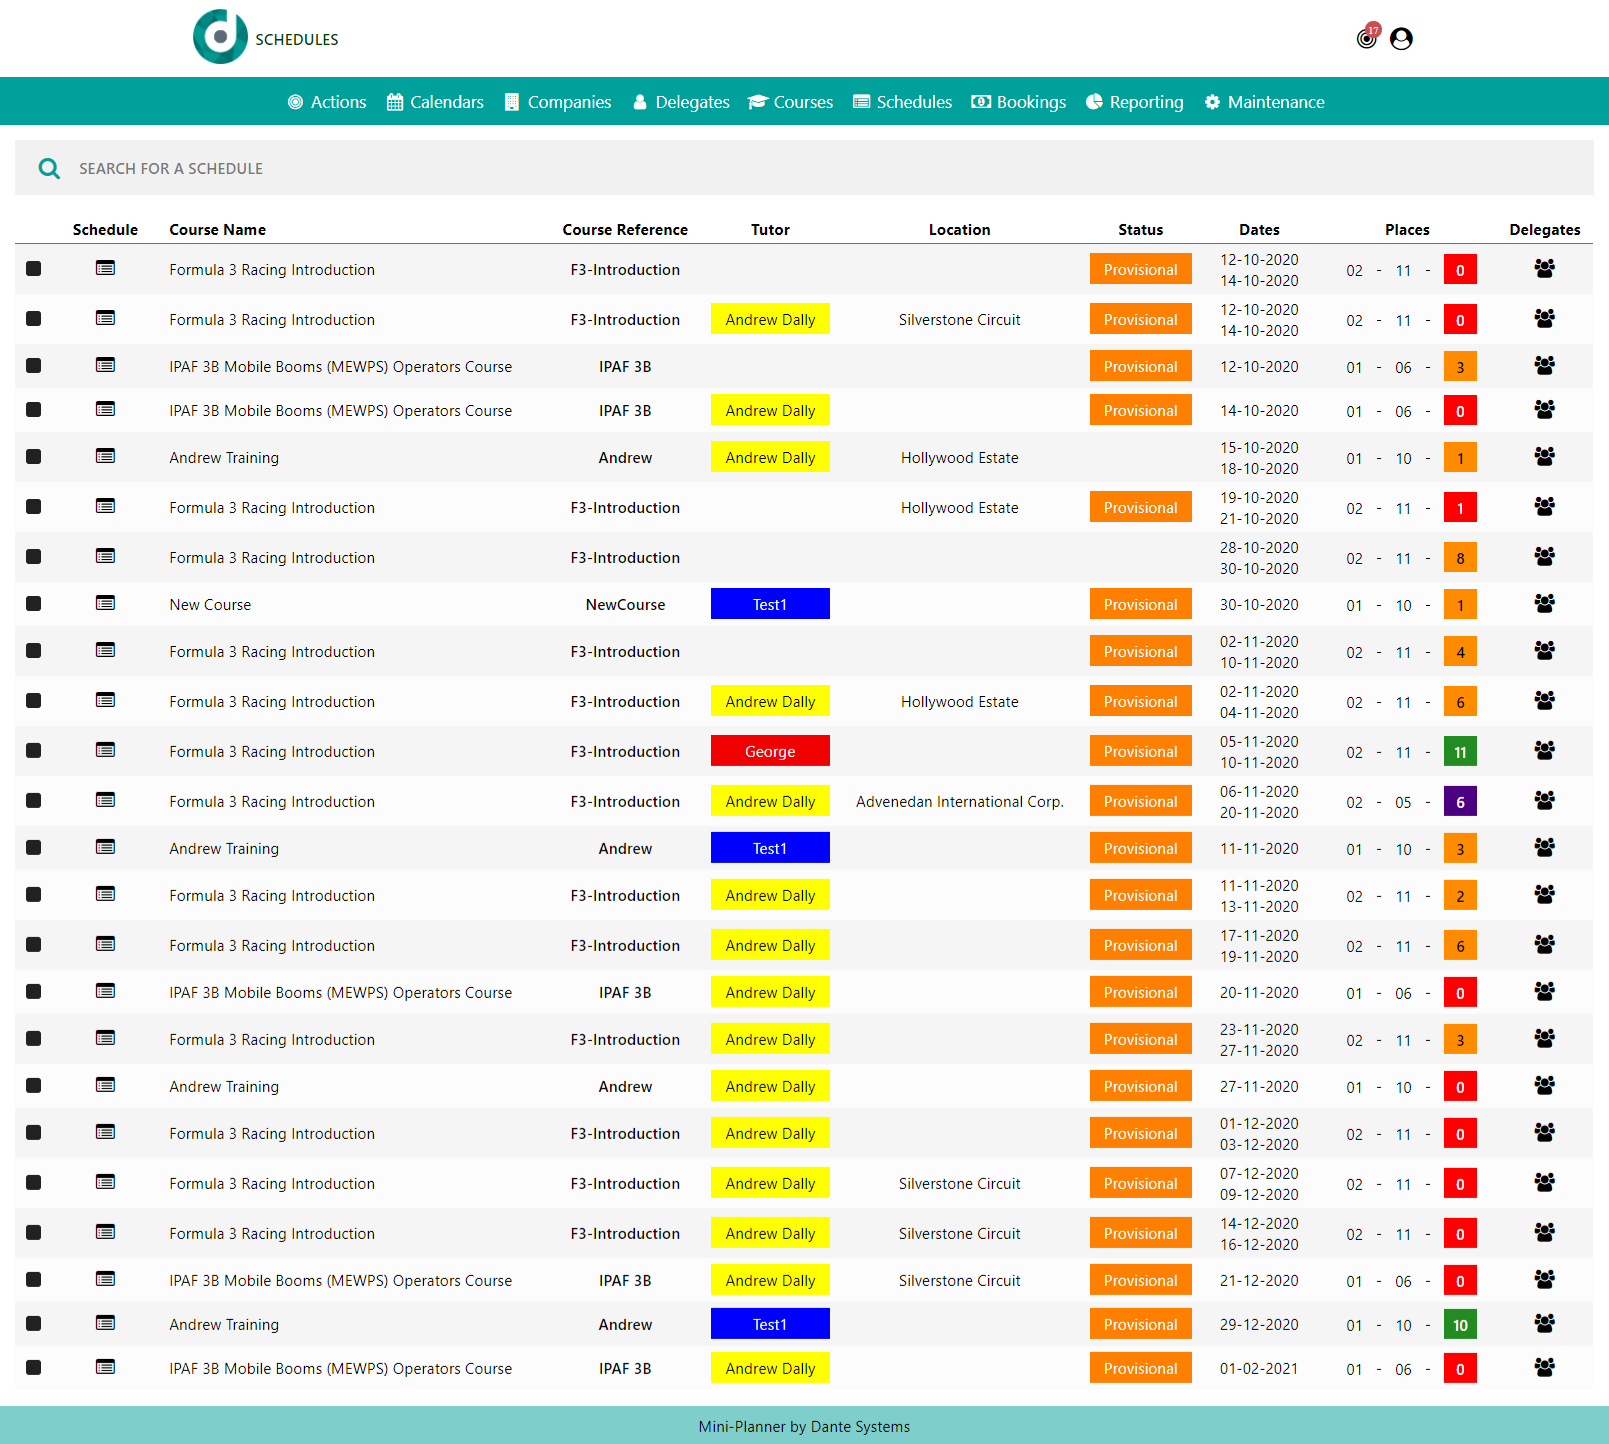Open the notifications icon with badge in header
Viewport: 1609px width, 1444px height.
(1366, 38)
